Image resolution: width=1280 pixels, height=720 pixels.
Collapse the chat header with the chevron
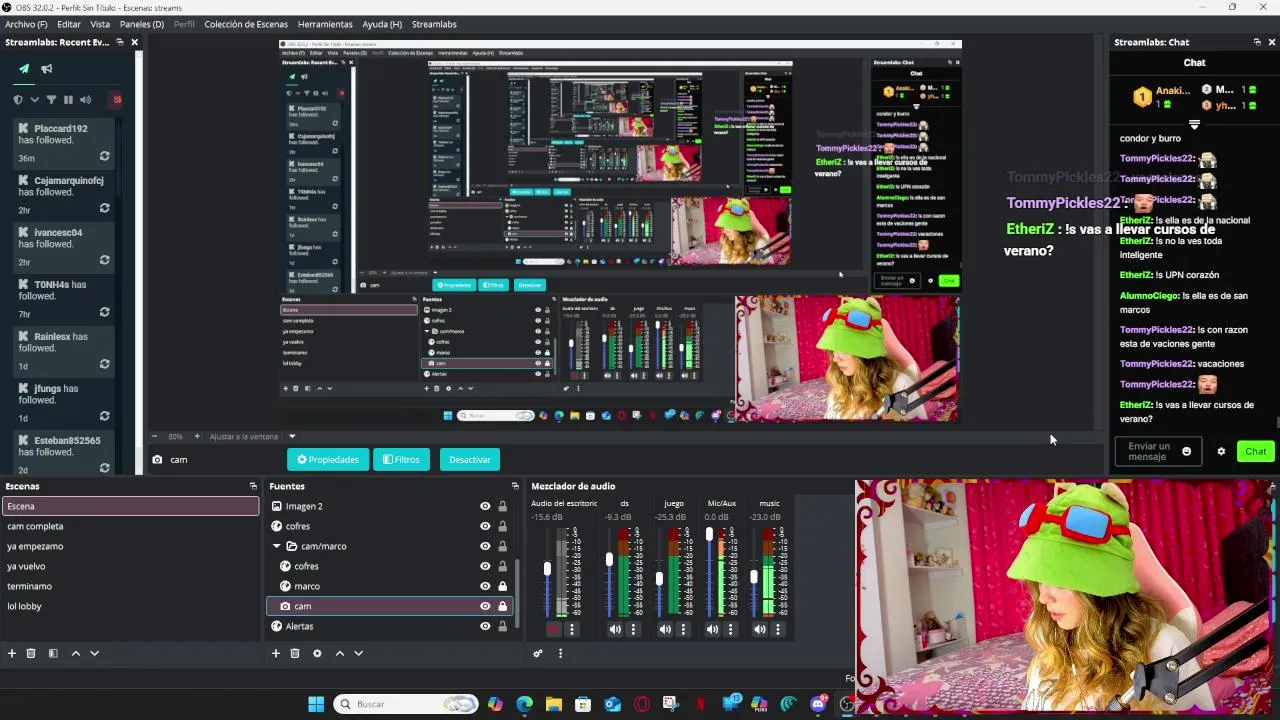1194,125
